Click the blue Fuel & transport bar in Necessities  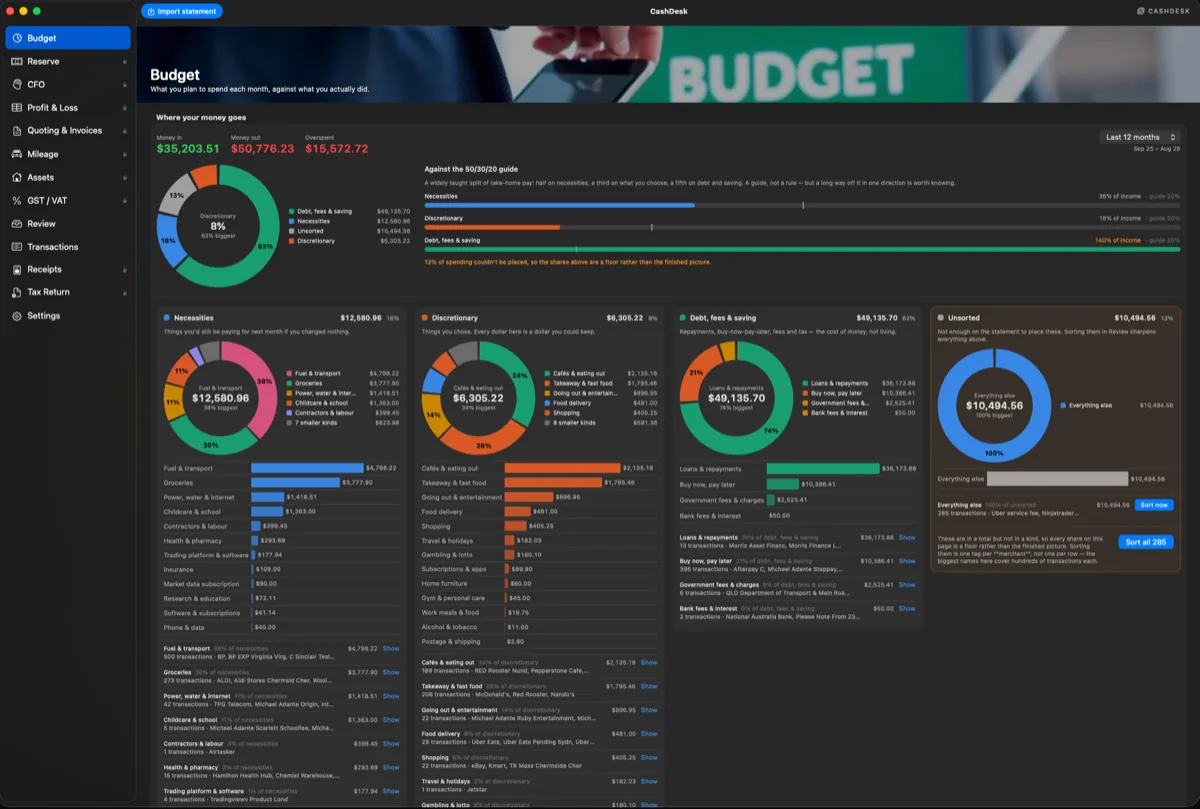coord(307,468)
